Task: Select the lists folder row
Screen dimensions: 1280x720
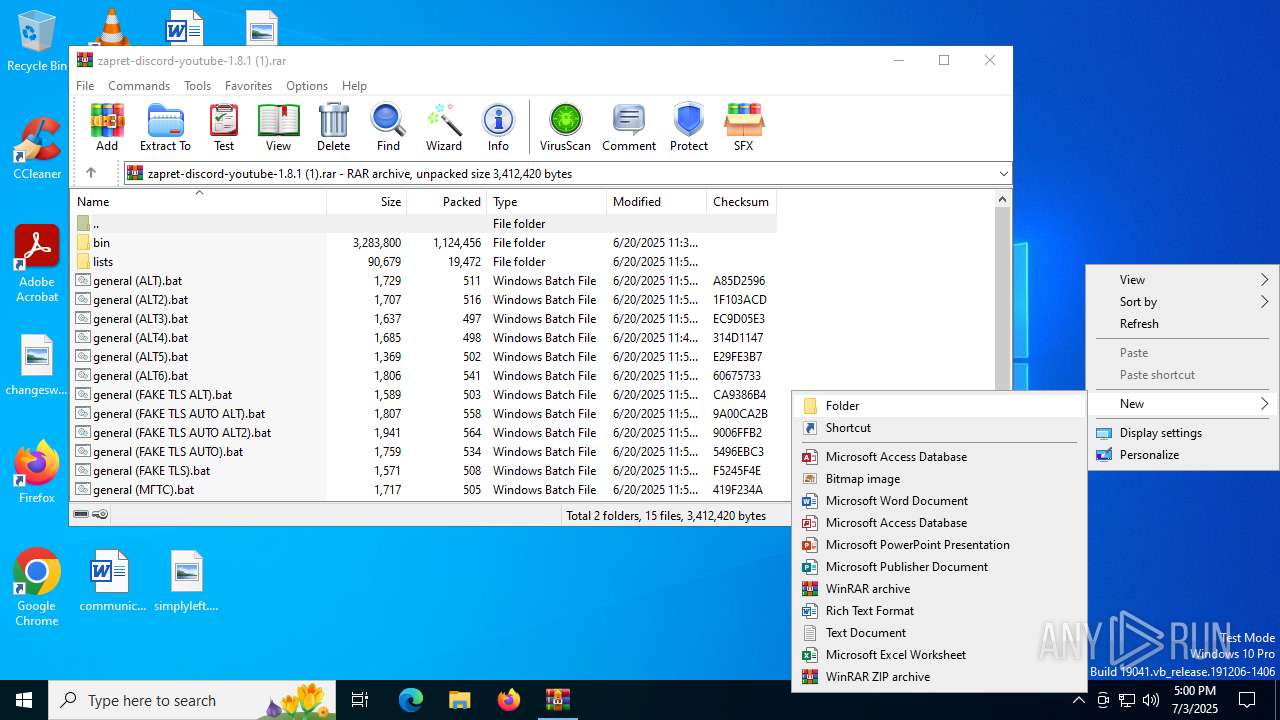Action: pyautogui.click(x=424, y=262)
